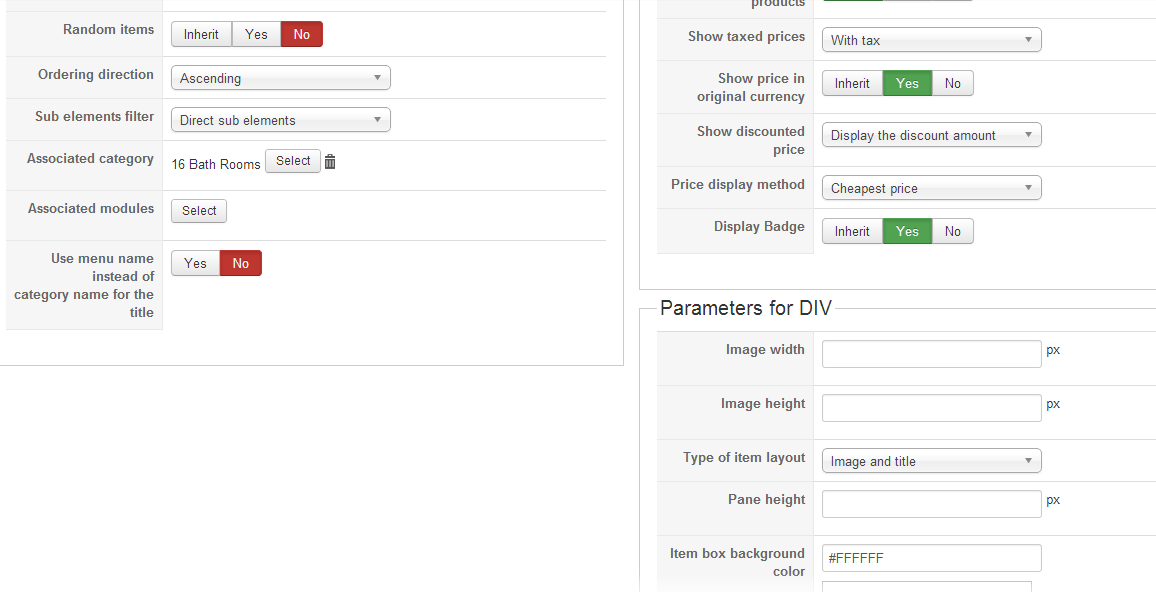
Task: Edit the Item box background color field
Action: 931,558
